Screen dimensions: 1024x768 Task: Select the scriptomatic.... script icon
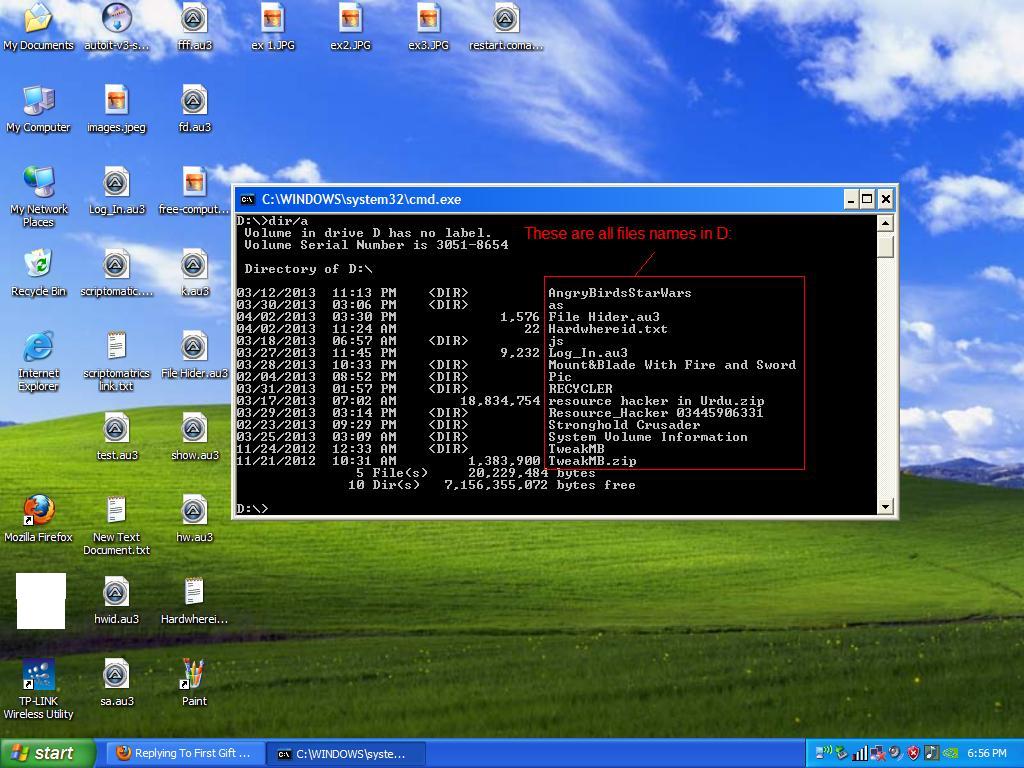click(116, 273)
